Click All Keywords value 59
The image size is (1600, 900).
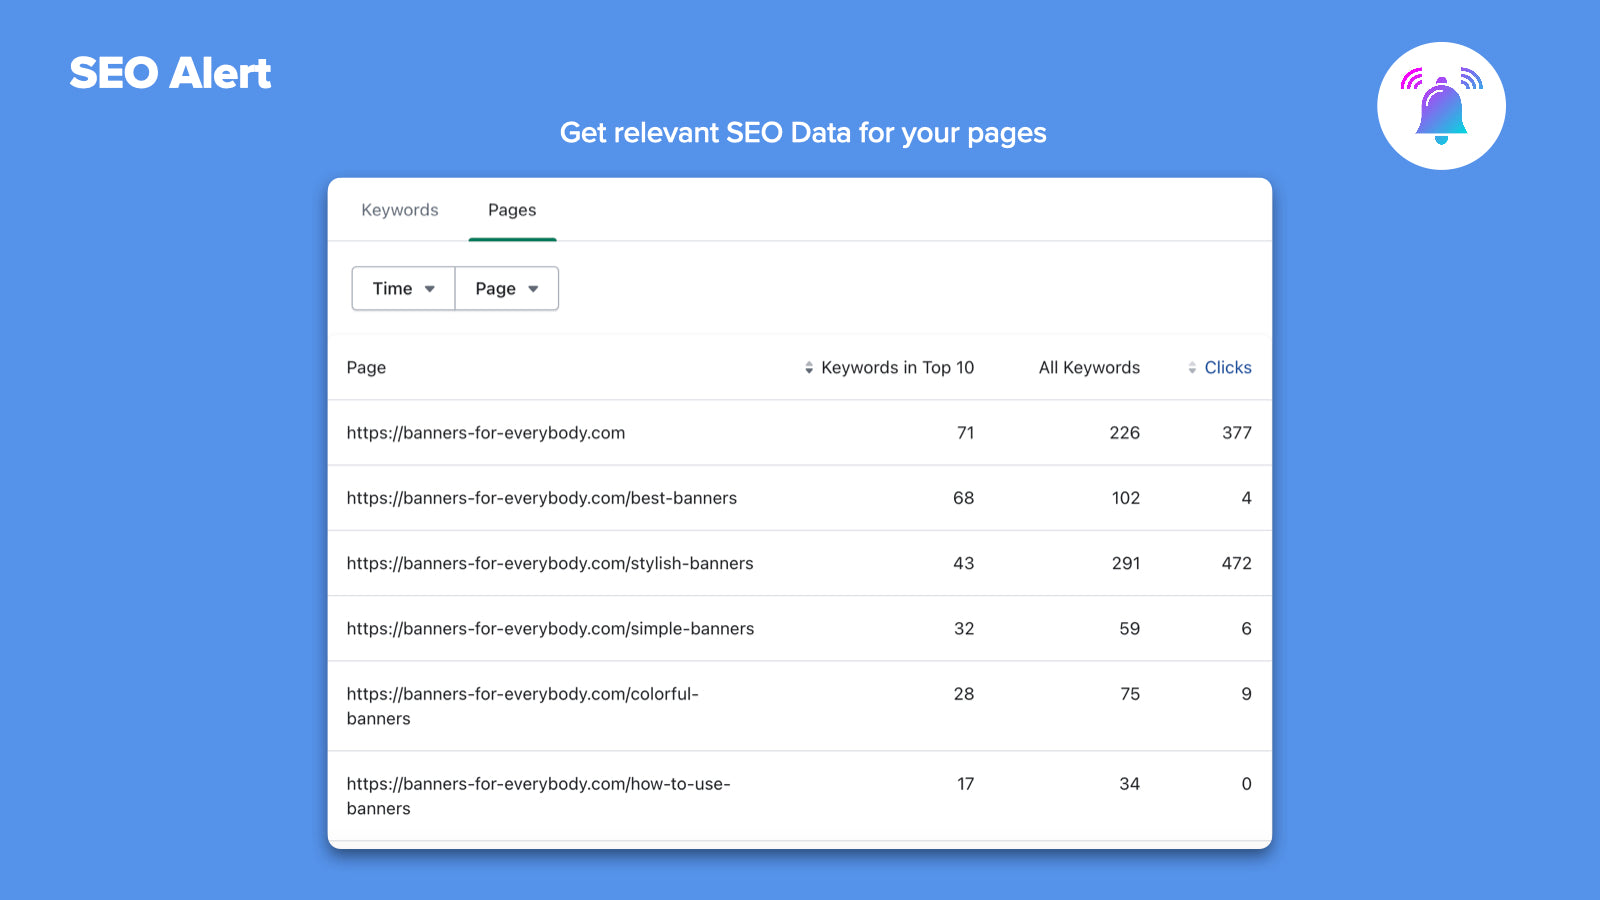1130,629
